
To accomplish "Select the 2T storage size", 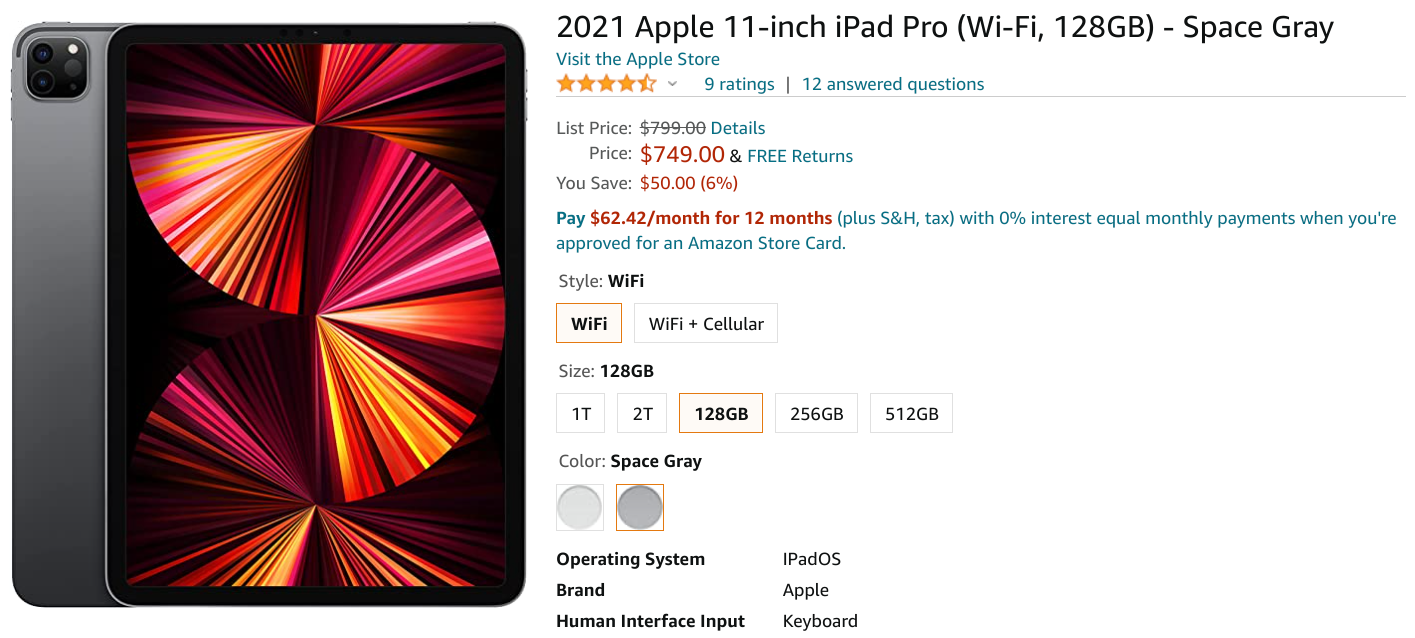I will [x=641, y=412].
